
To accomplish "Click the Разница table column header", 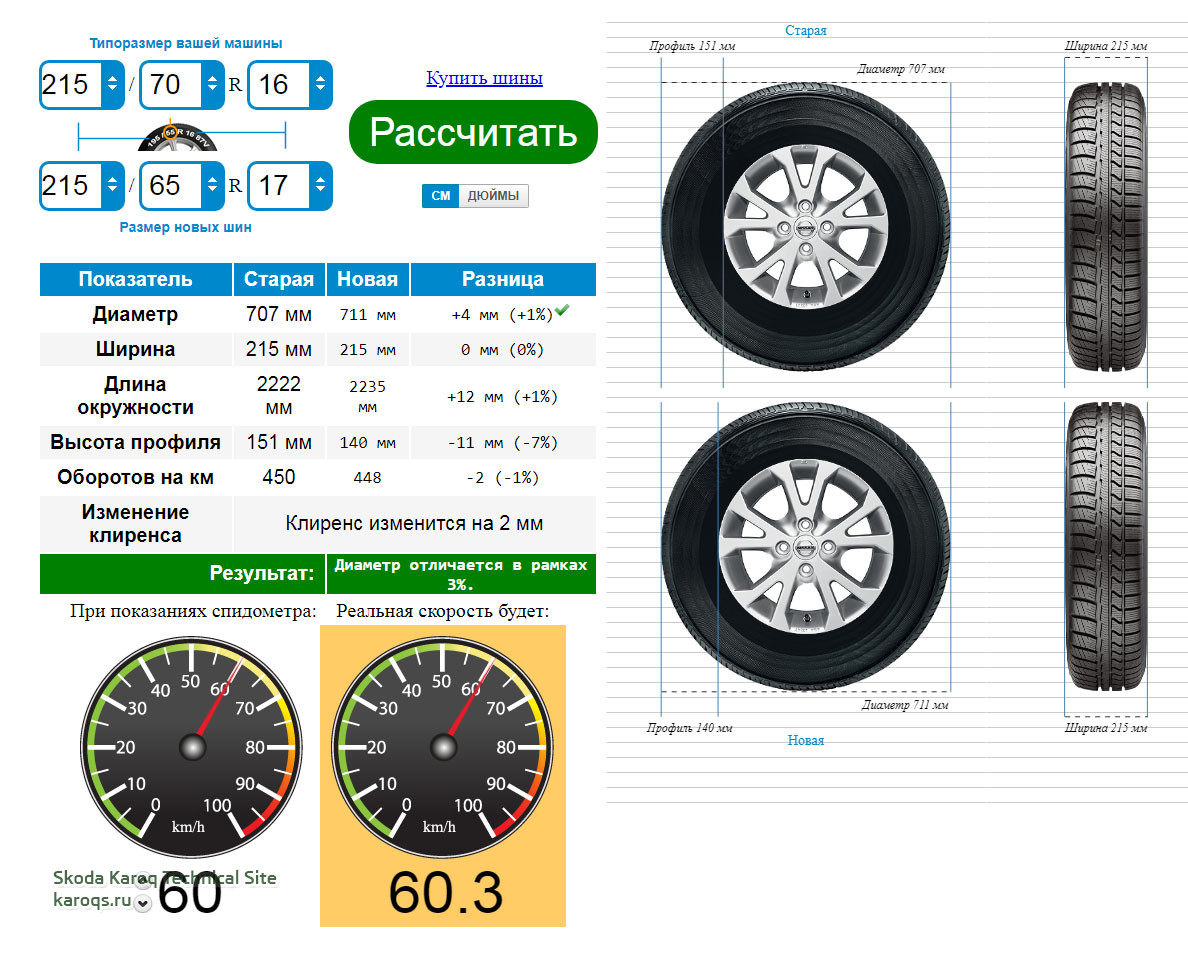I will click(502, 280).
